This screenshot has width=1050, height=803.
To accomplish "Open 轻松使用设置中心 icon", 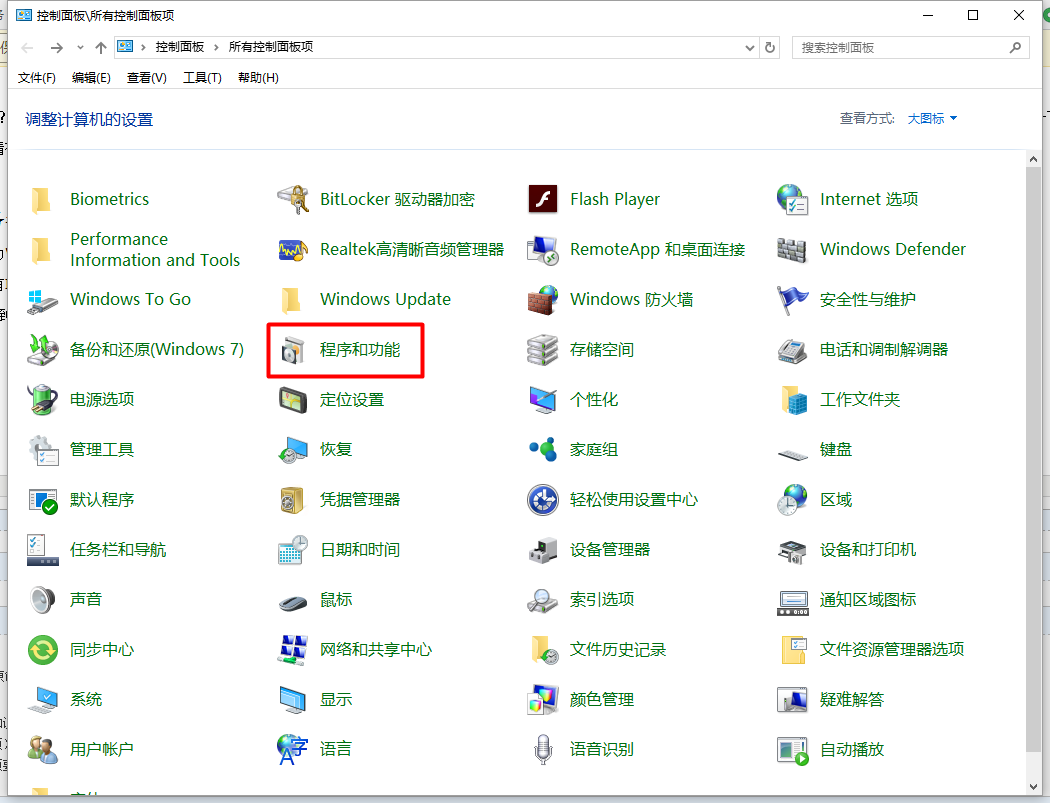I will (542, 500).
